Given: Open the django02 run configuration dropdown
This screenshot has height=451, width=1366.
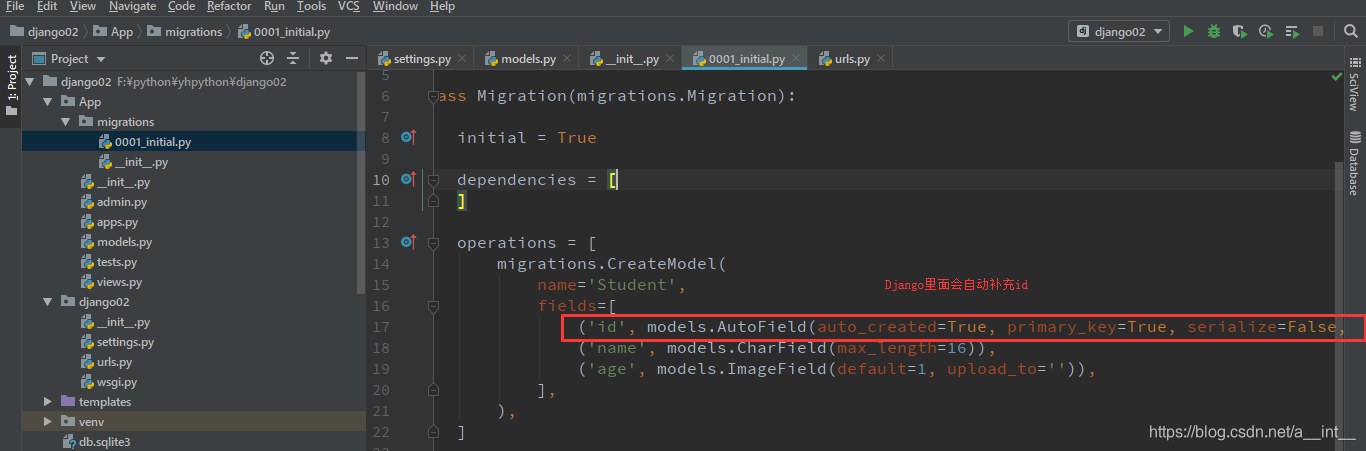Looking at the screenshot, I should pos(1118,32).
